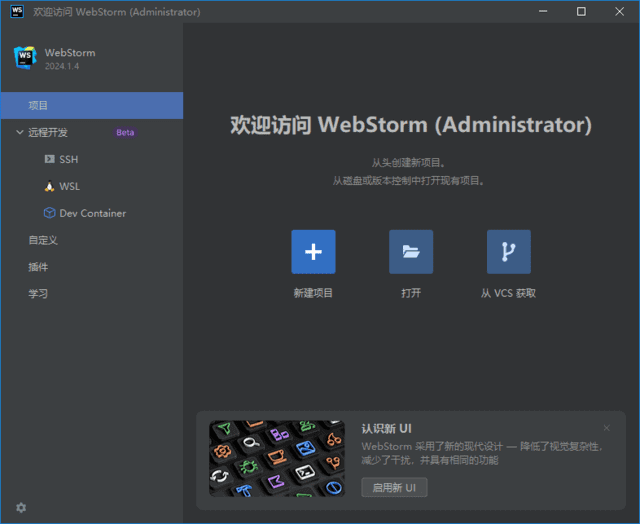Viewport: 640px width, 524px height.
Task: Click the Beta badge next to 远程开发
Action: [x=125, y=132]
